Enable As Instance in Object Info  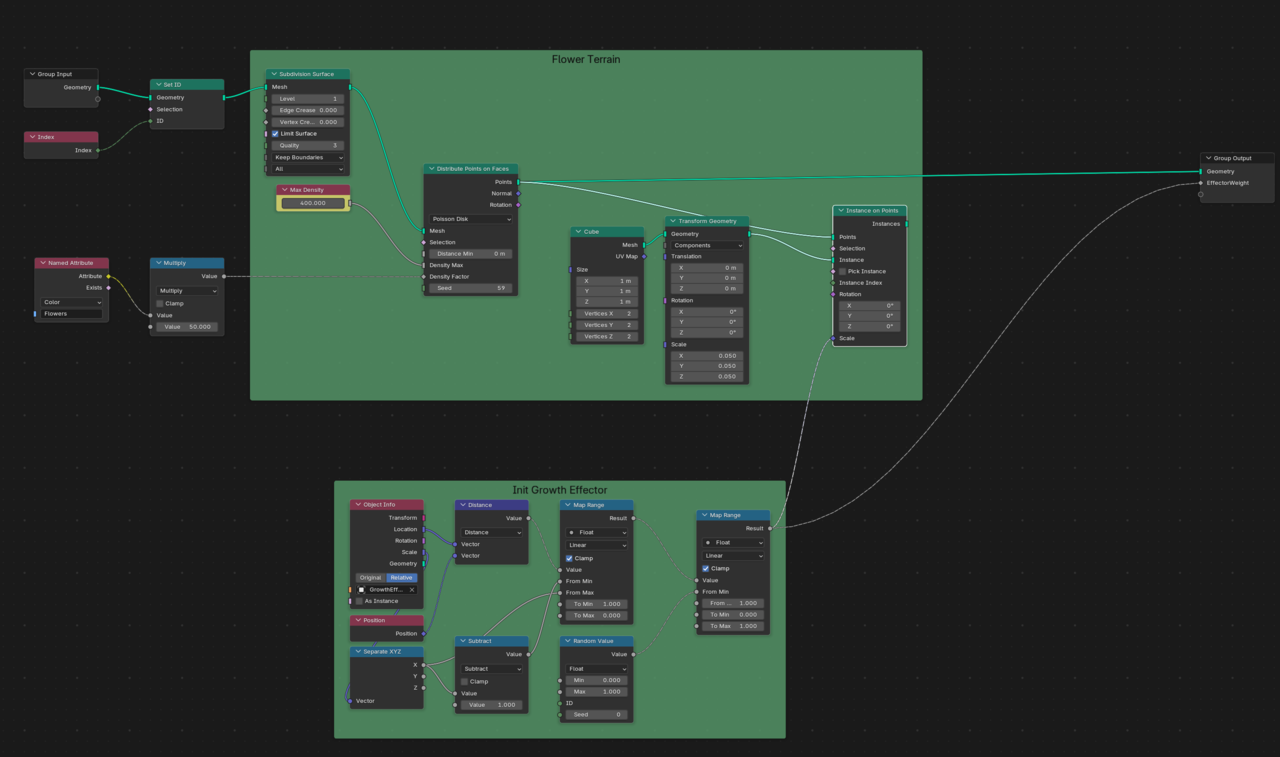359,601
